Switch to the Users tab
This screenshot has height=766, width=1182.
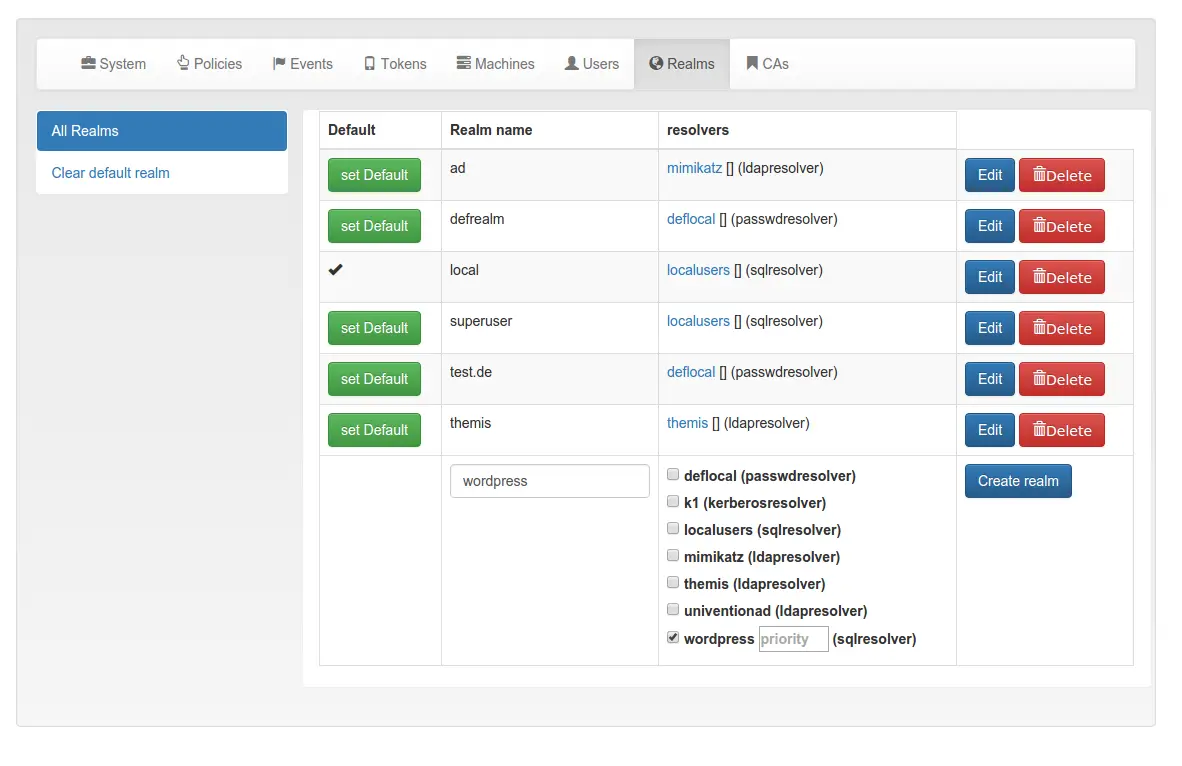(592, 64)
